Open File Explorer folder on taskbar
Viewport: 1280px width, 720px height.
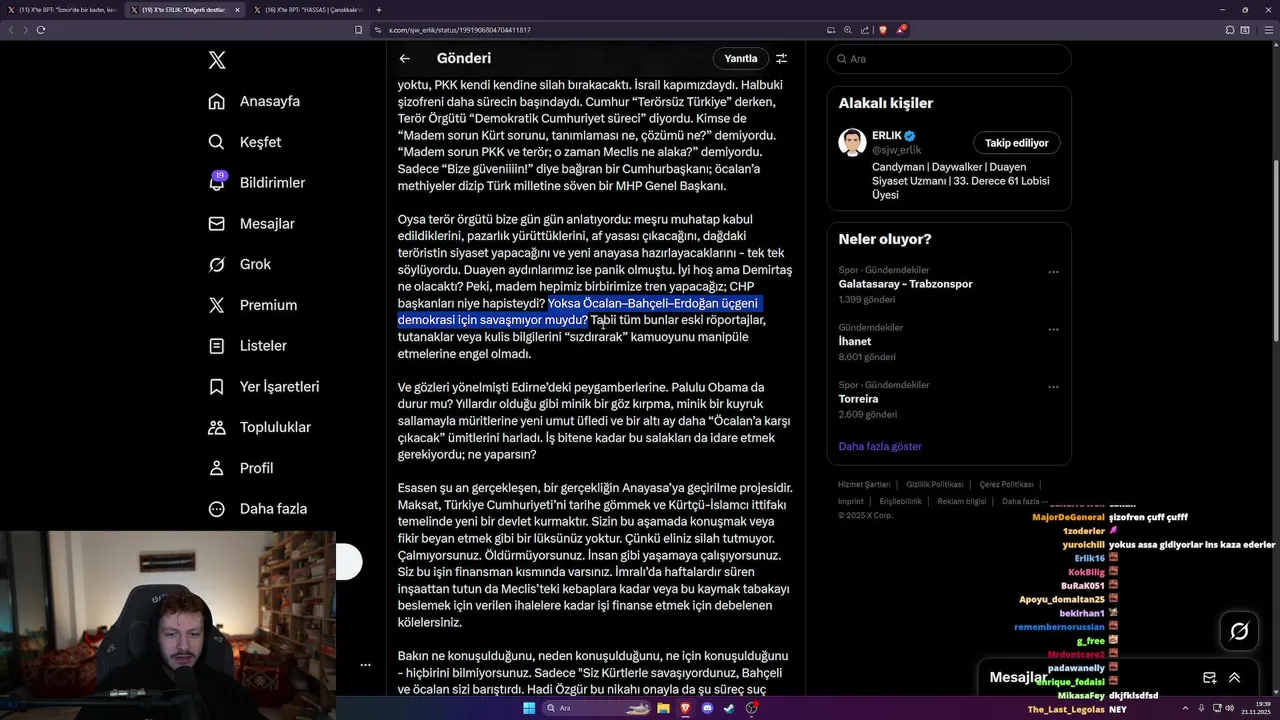click(663, 708)
